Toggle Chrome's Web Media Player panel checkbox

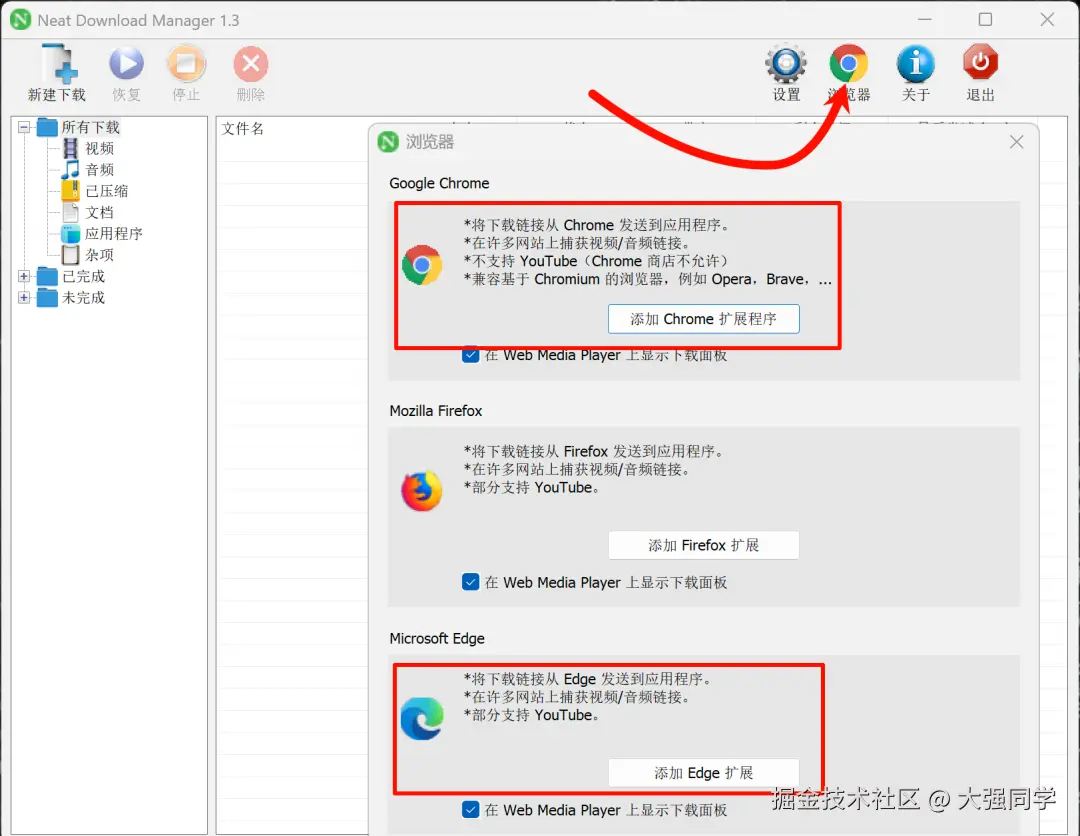pos(470,355)
